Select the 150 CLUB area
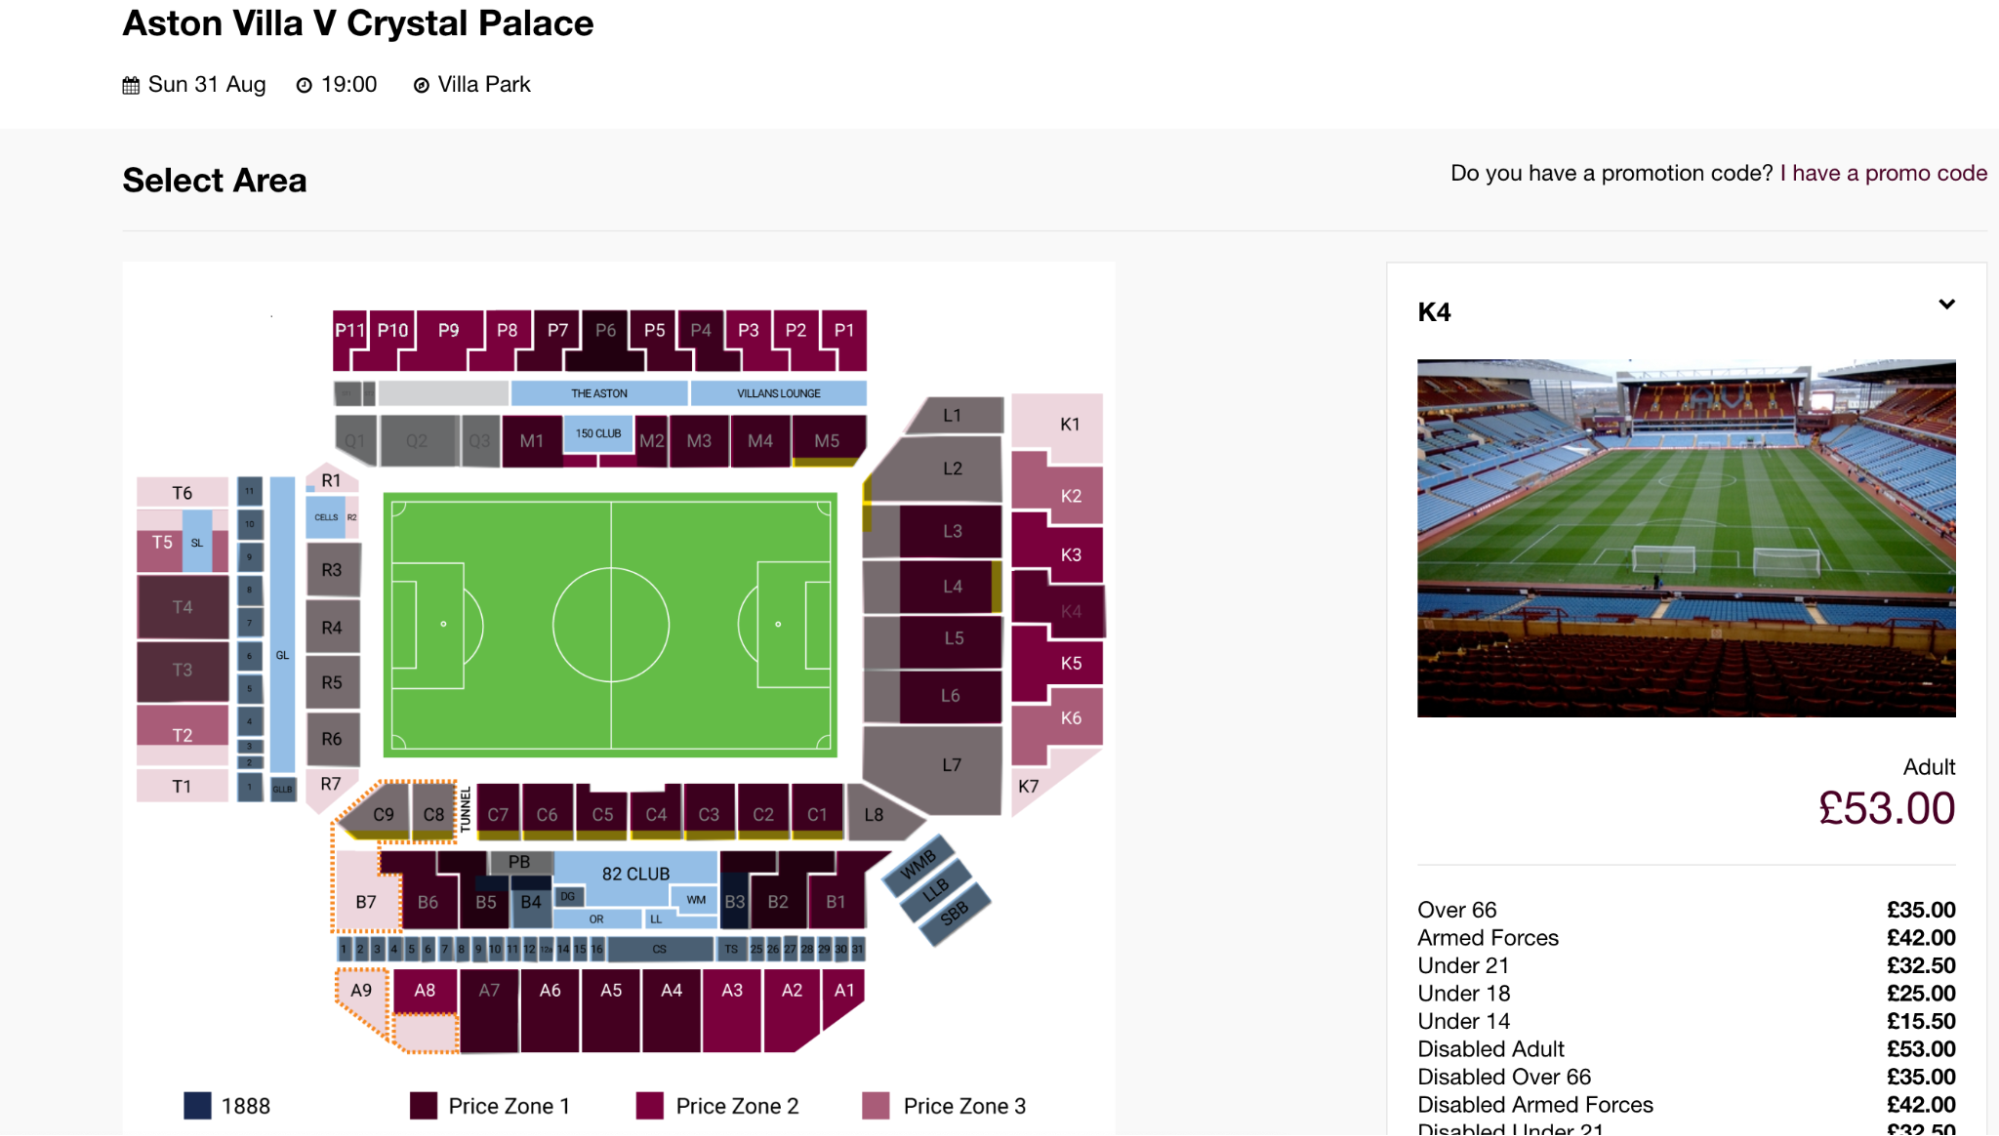 [597, 433]
